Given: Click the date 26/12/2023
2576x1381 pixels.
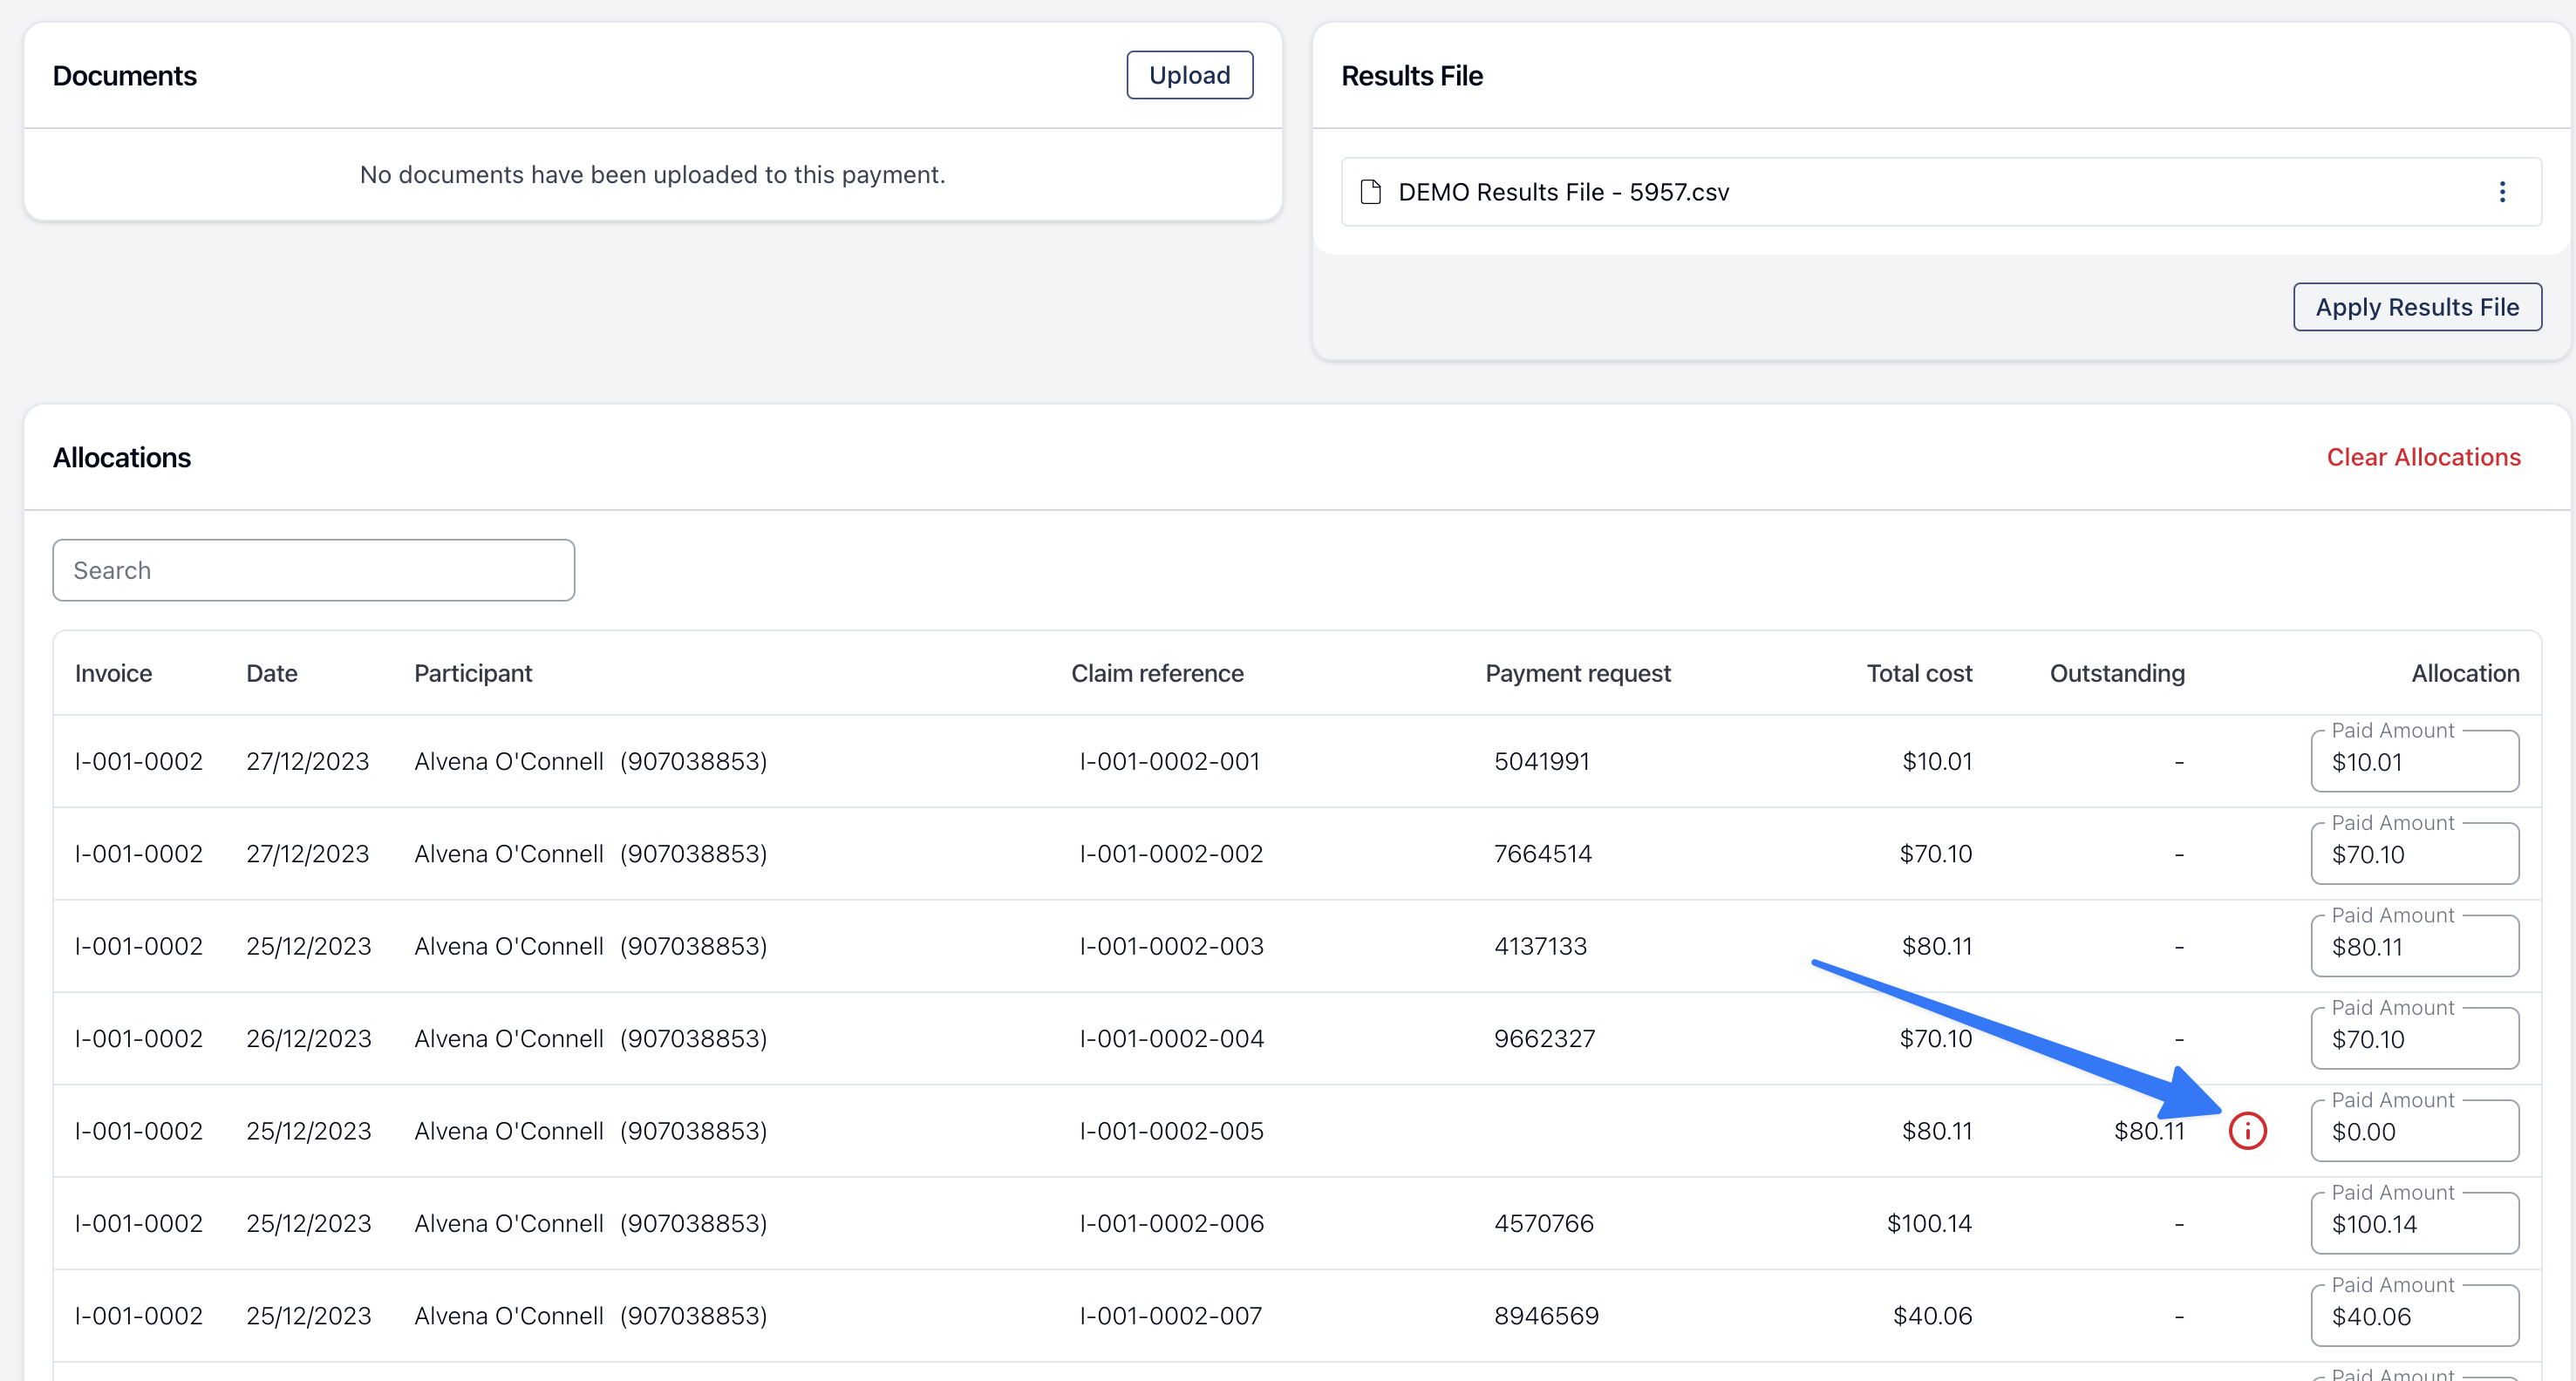Looking at the screenshot, I should 309,1039.
